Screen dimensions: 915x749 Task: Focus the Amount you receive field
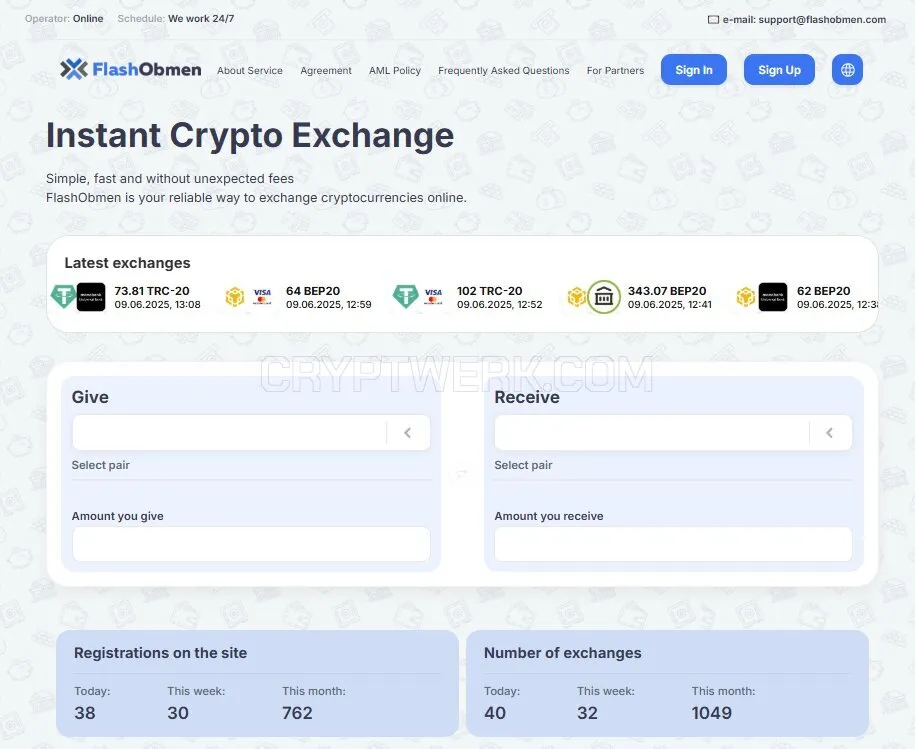[673, 544]
